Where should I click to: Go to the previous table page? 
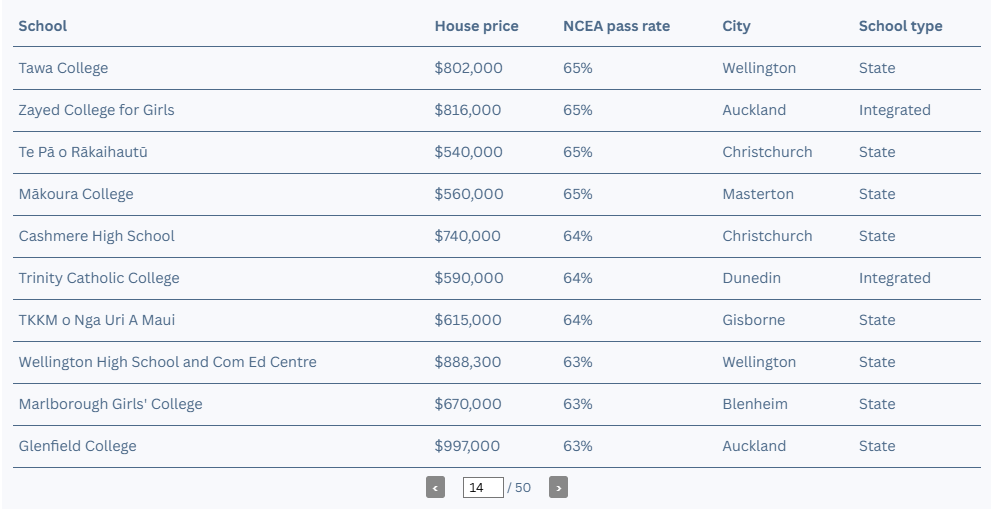coord(435,488)
